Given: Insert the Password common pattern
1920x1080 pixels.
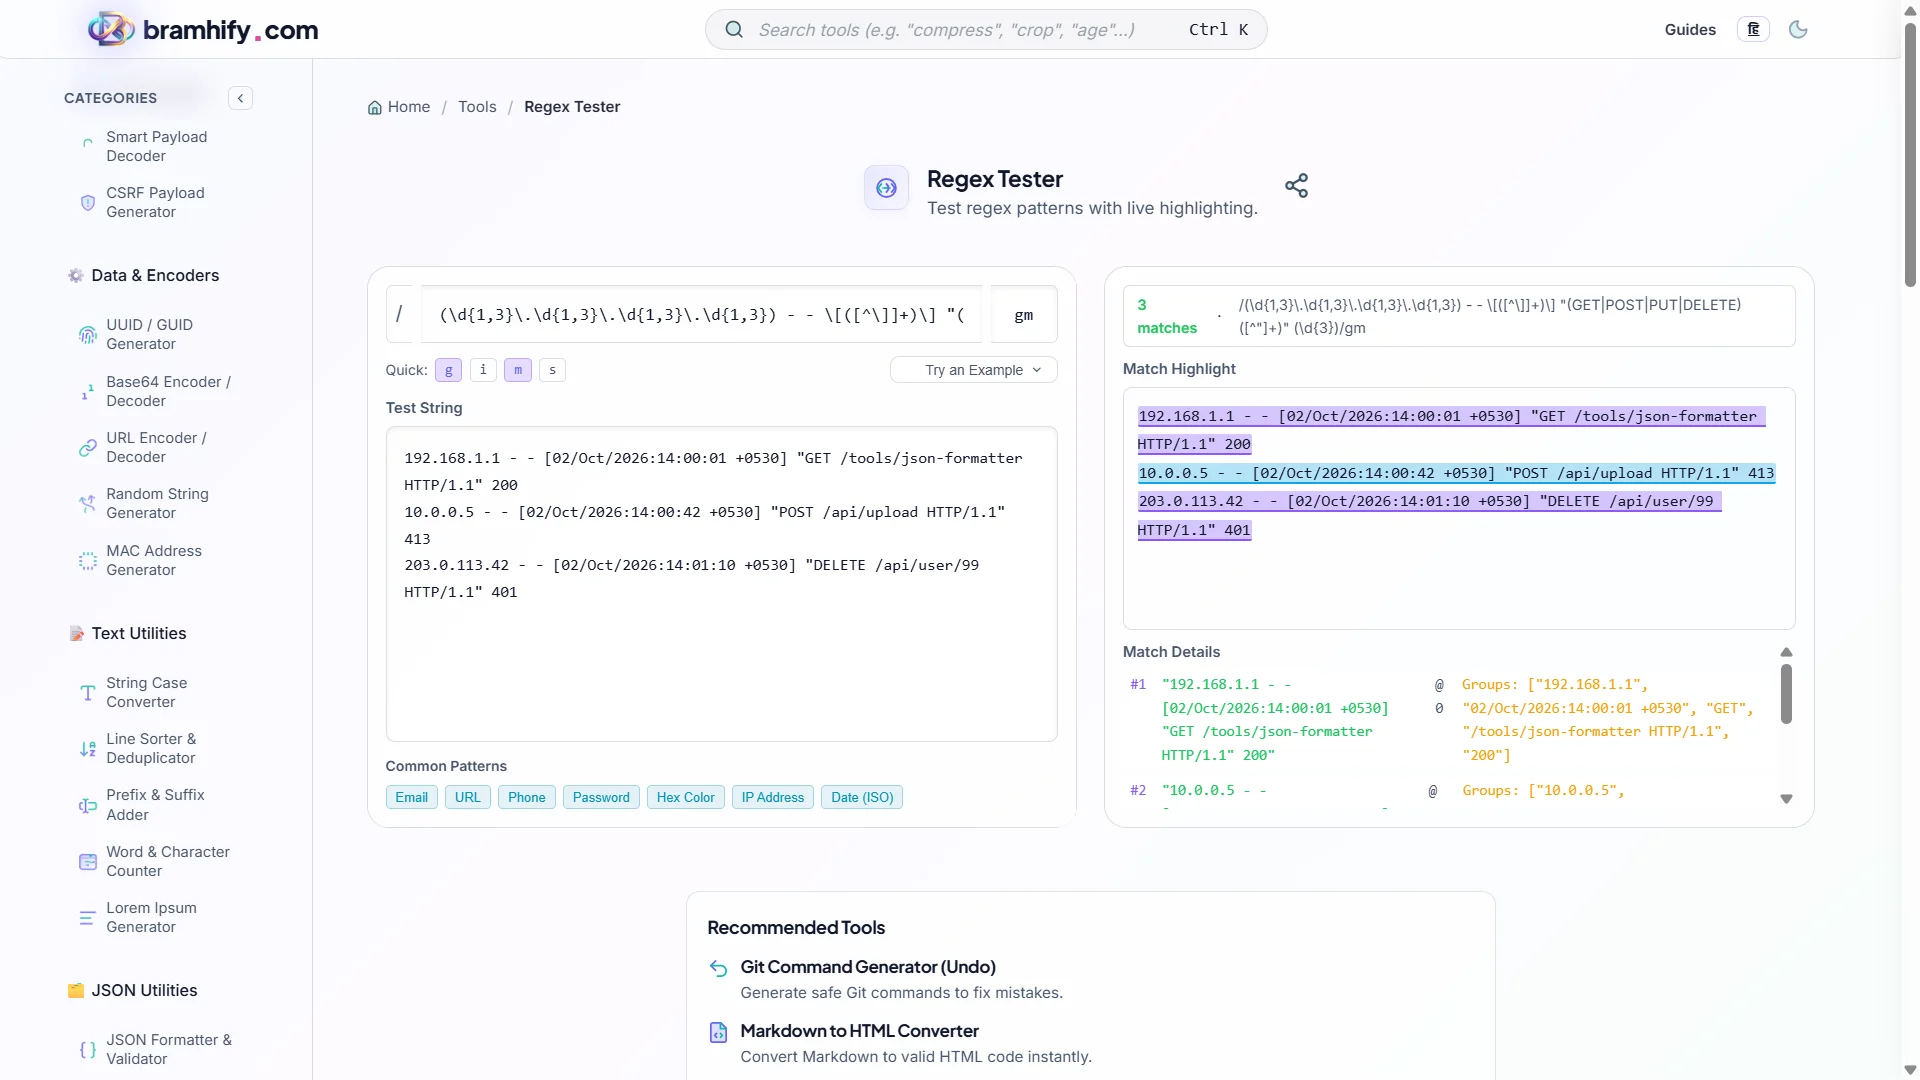Looking at the screenshot, I should click(601, 797).
